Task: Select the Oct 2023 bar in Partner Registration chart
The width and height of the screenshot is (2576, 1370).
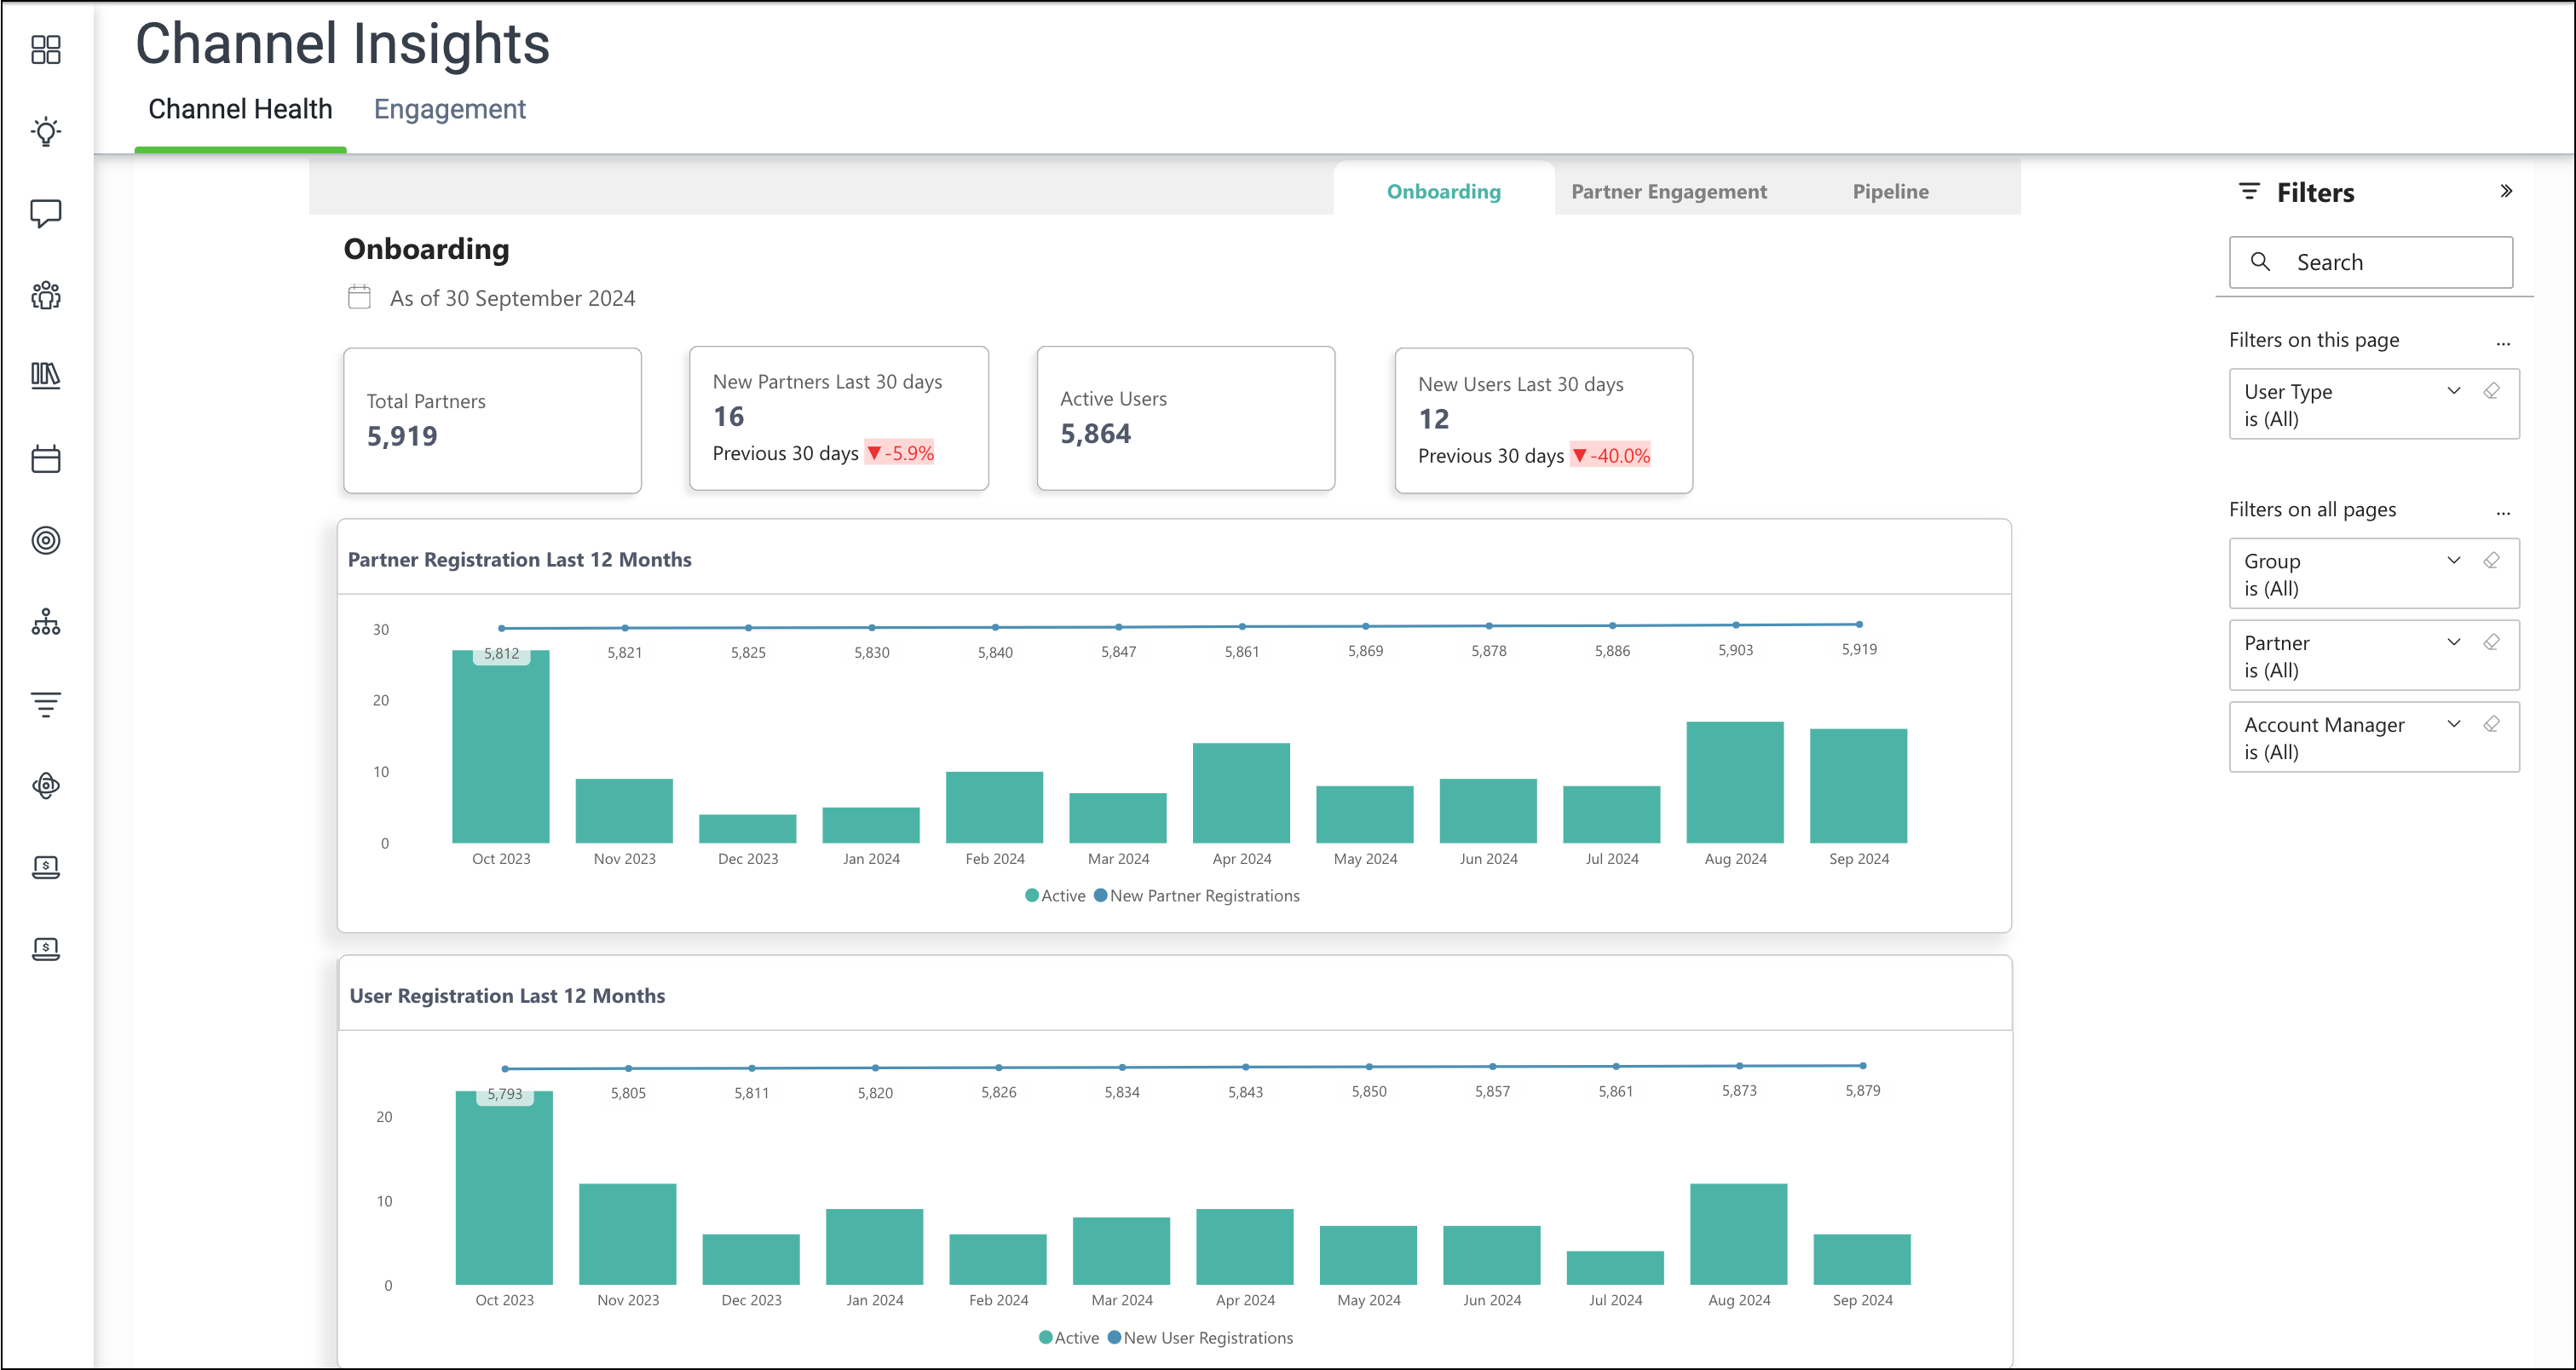Action: tap(501, 746)
